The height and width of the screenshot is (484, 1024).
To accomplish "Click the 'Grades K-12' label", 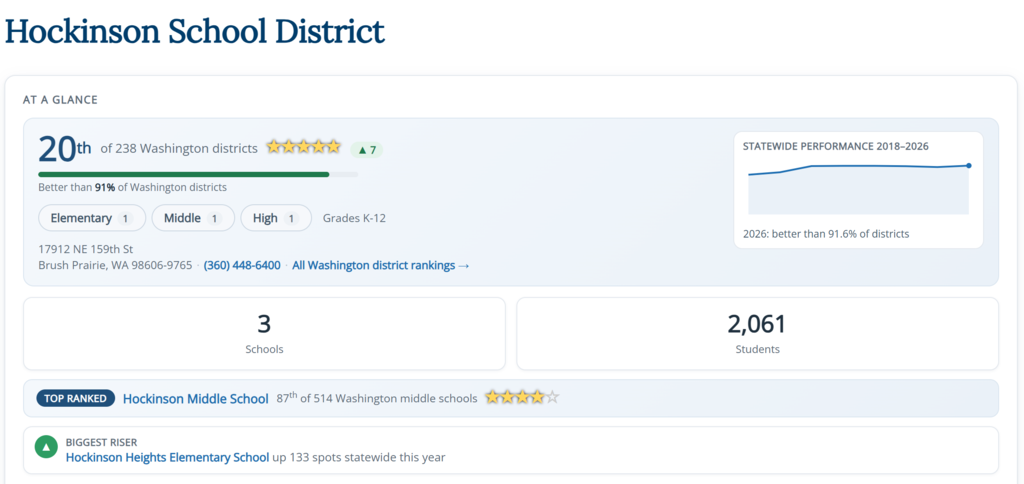I will point(354,218).
